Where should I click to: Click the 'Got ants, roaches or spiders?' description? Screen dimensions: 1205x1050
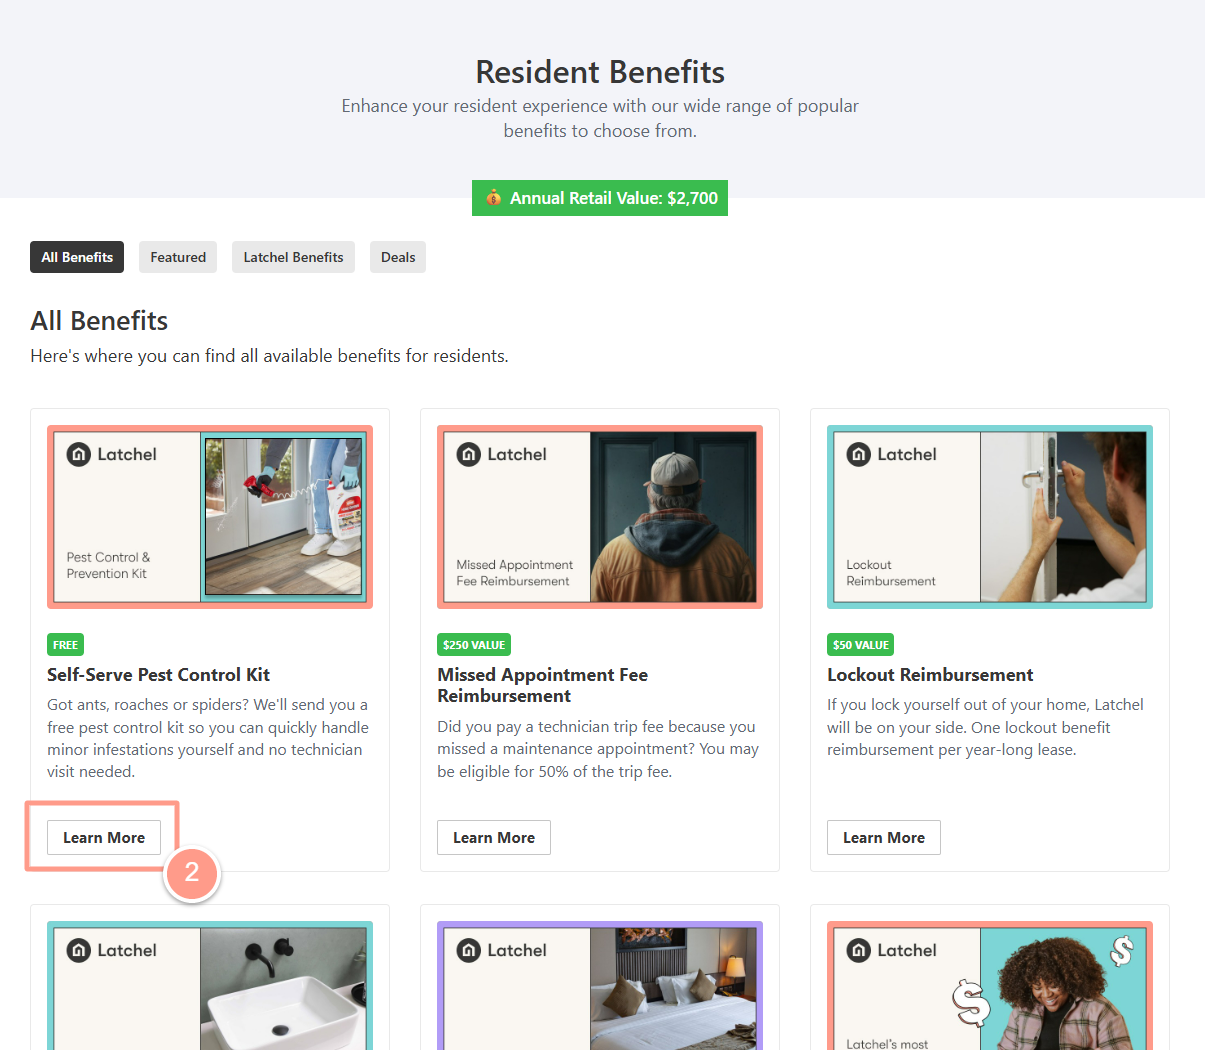tap(208, 738)
